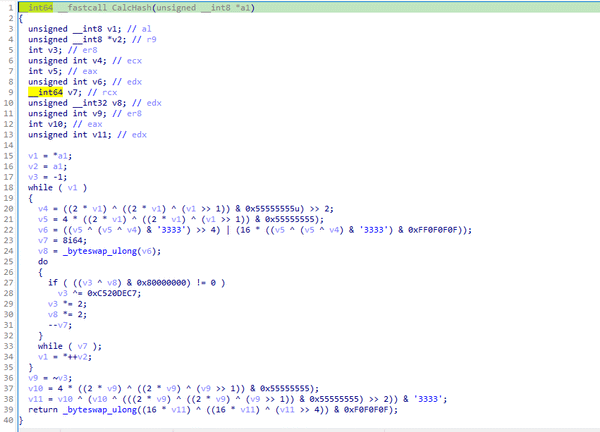Click the 0xF0F0F0F constant in the return statement
This screenshot has height=432, width=600.
click(366, 410)
